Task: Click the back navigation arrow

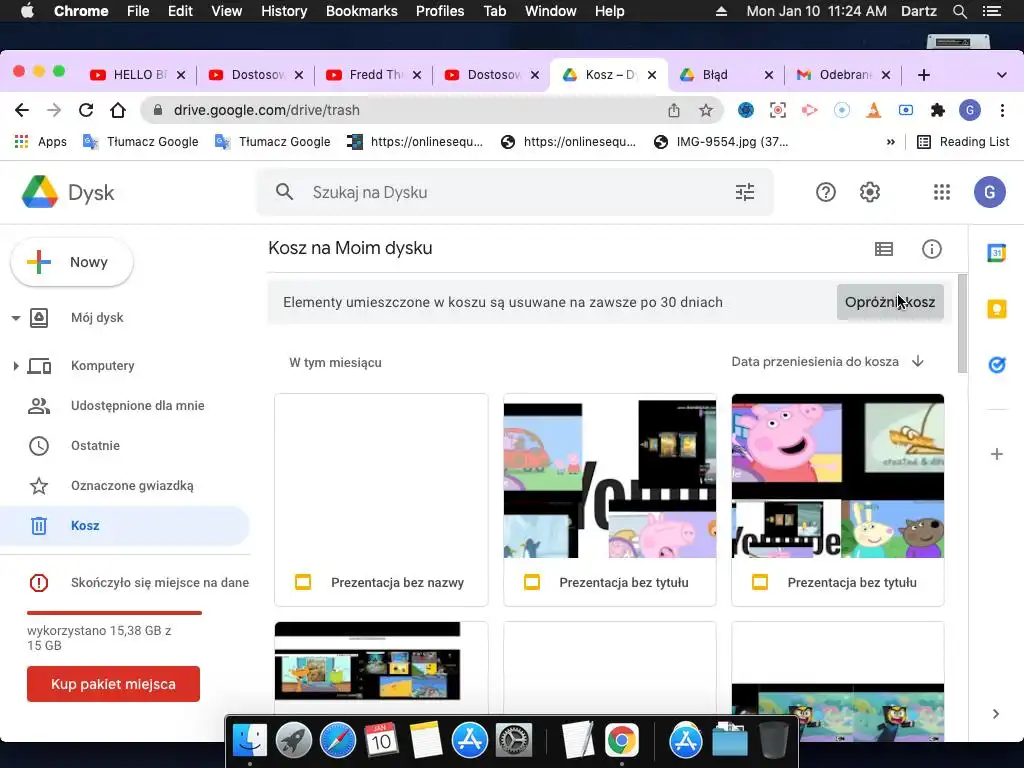Action: tap(22, 110)
